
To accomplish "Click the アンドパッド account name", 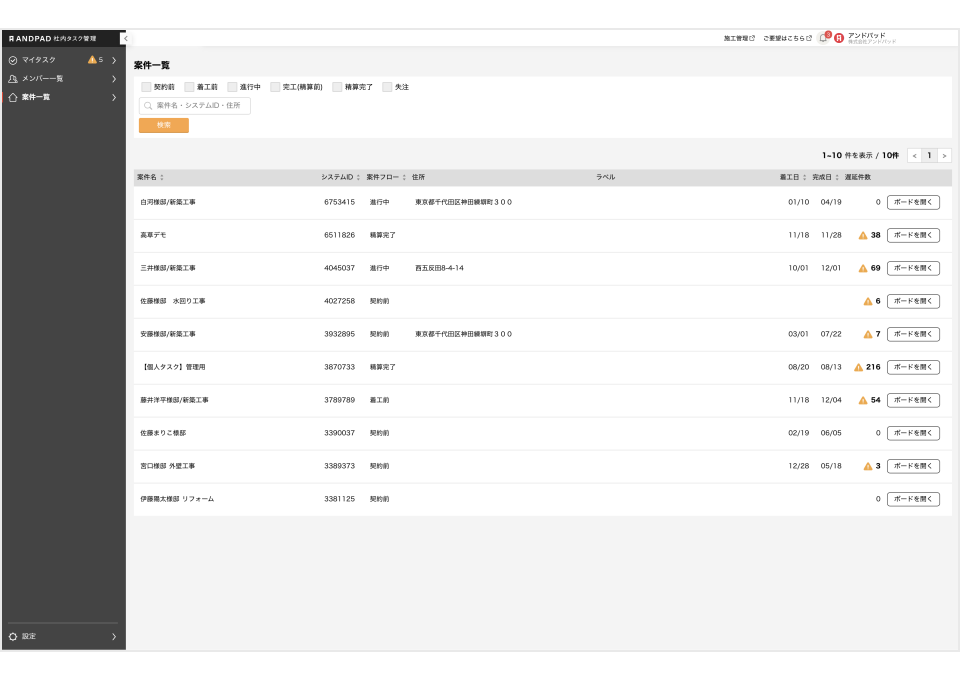I will pyautogui.click(x=866, y=35).
